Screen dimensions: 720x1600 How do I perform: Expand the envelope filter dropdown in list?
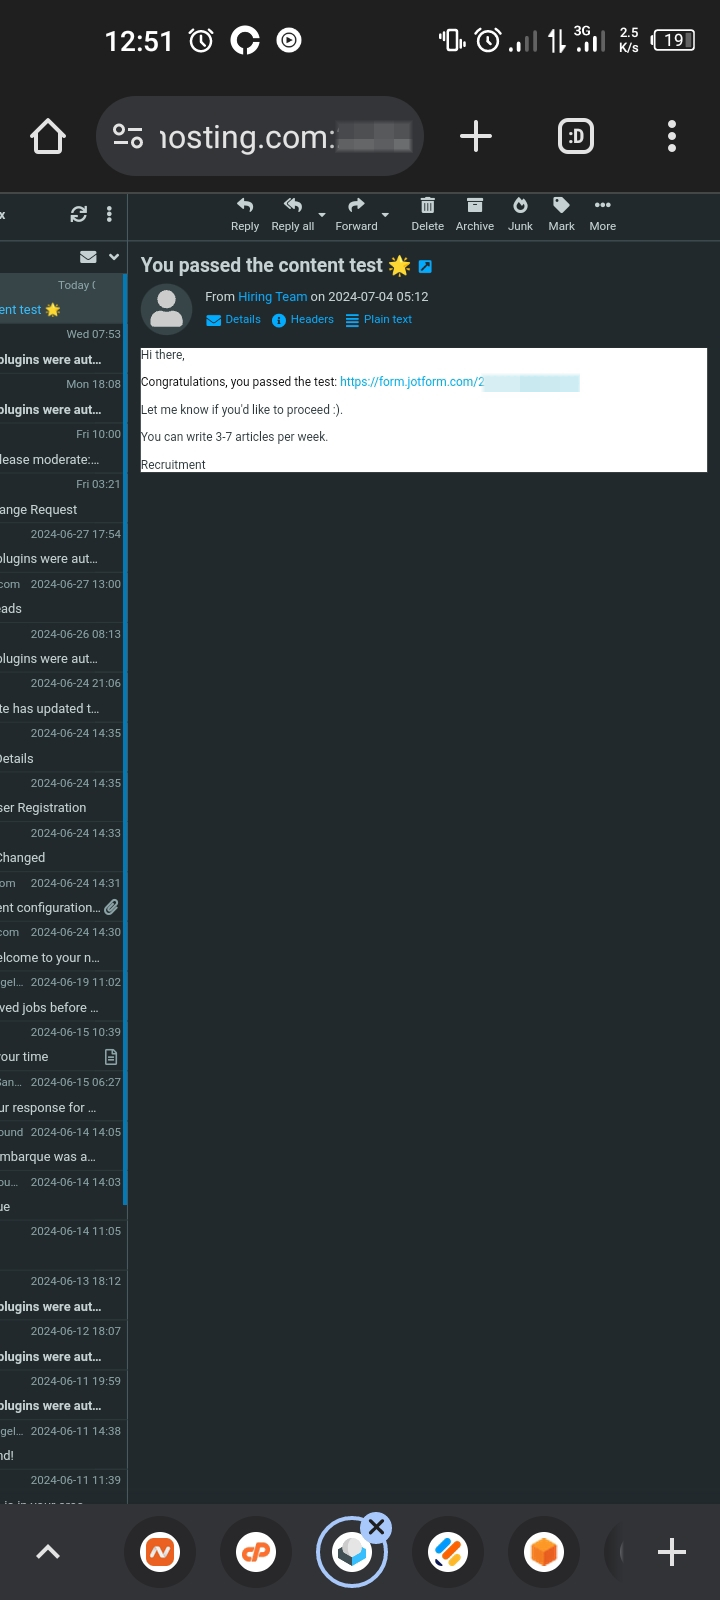click(114, 257)
